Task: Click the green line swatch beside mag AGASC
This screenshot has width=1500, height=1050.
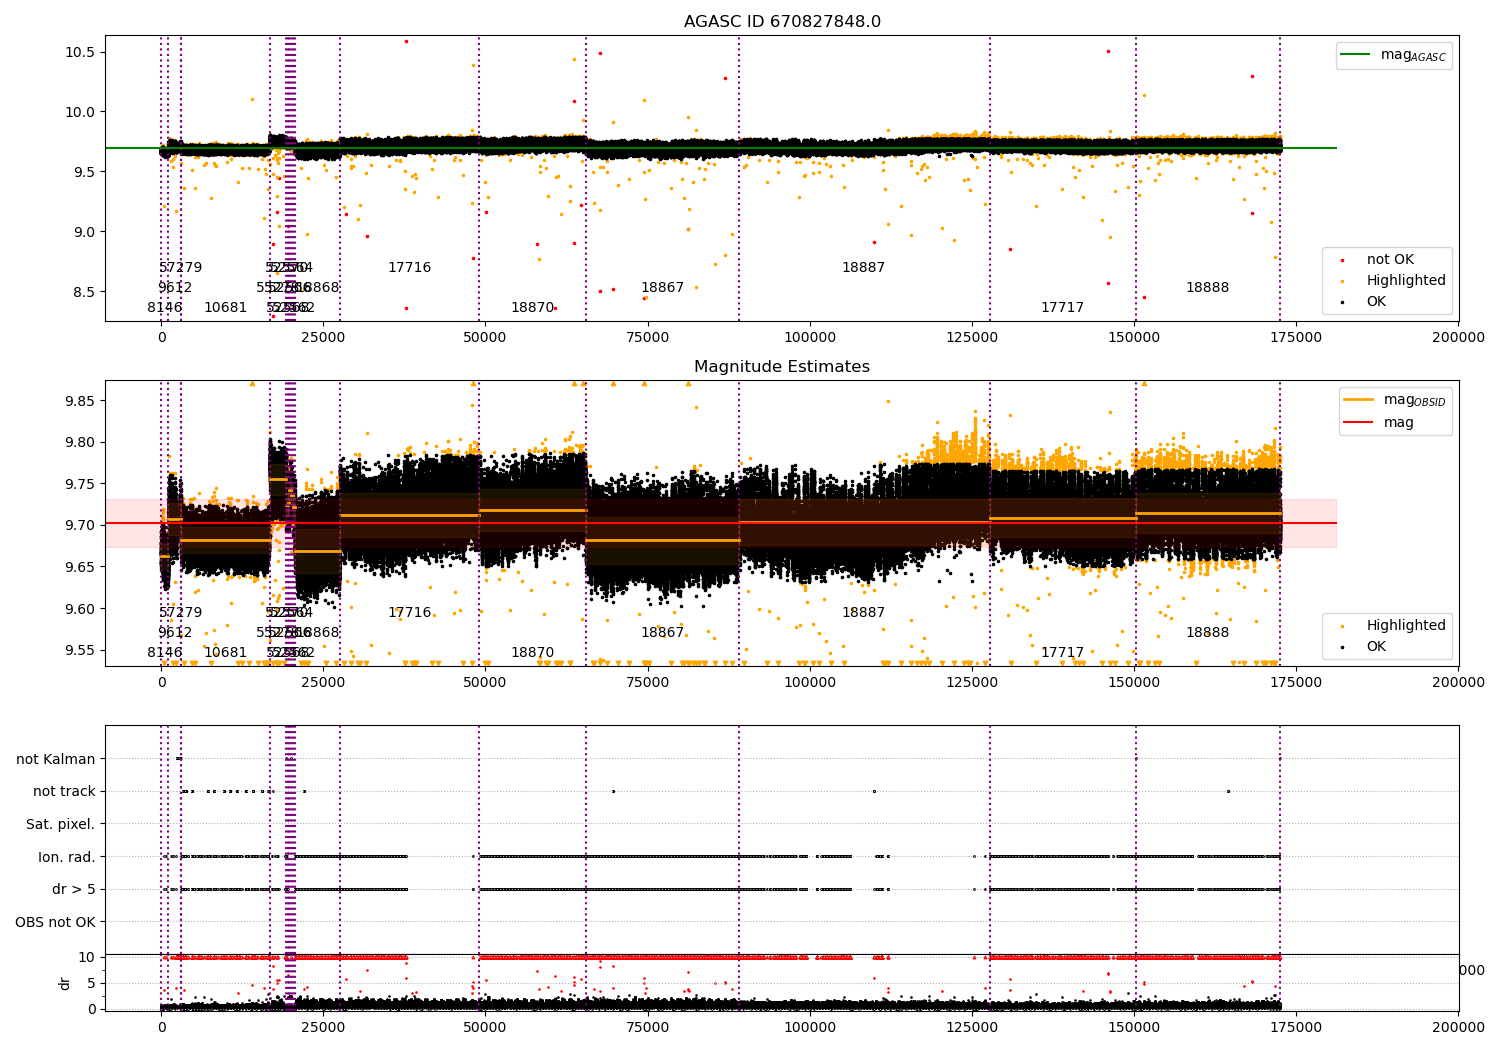Action: (1356, 55)
